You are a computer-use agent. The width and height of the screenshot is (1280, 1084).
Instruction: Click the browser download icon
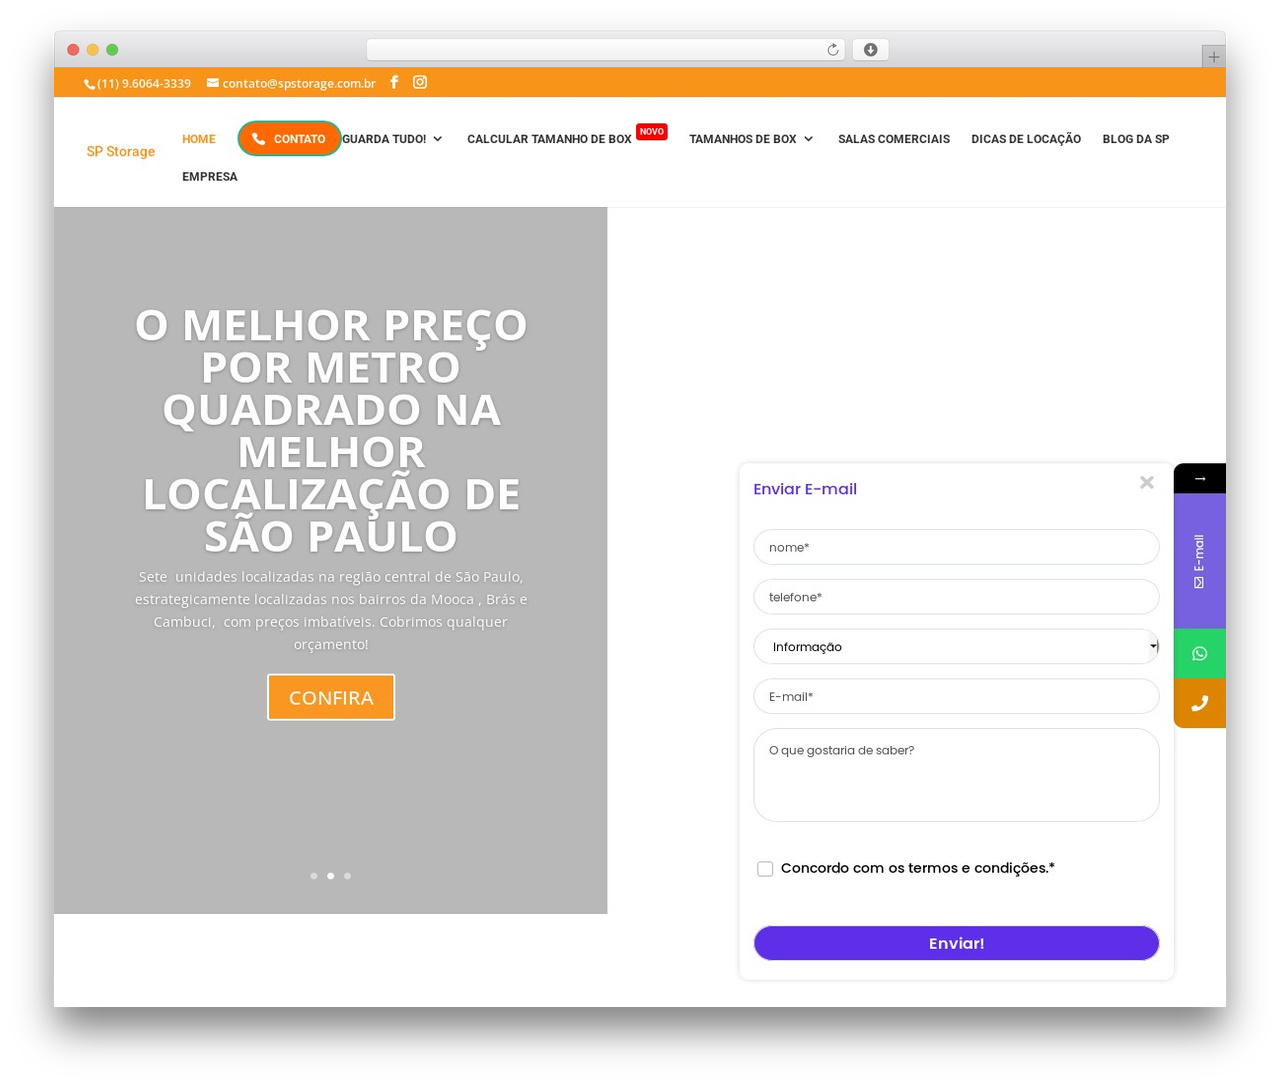[x=870, y=50]
